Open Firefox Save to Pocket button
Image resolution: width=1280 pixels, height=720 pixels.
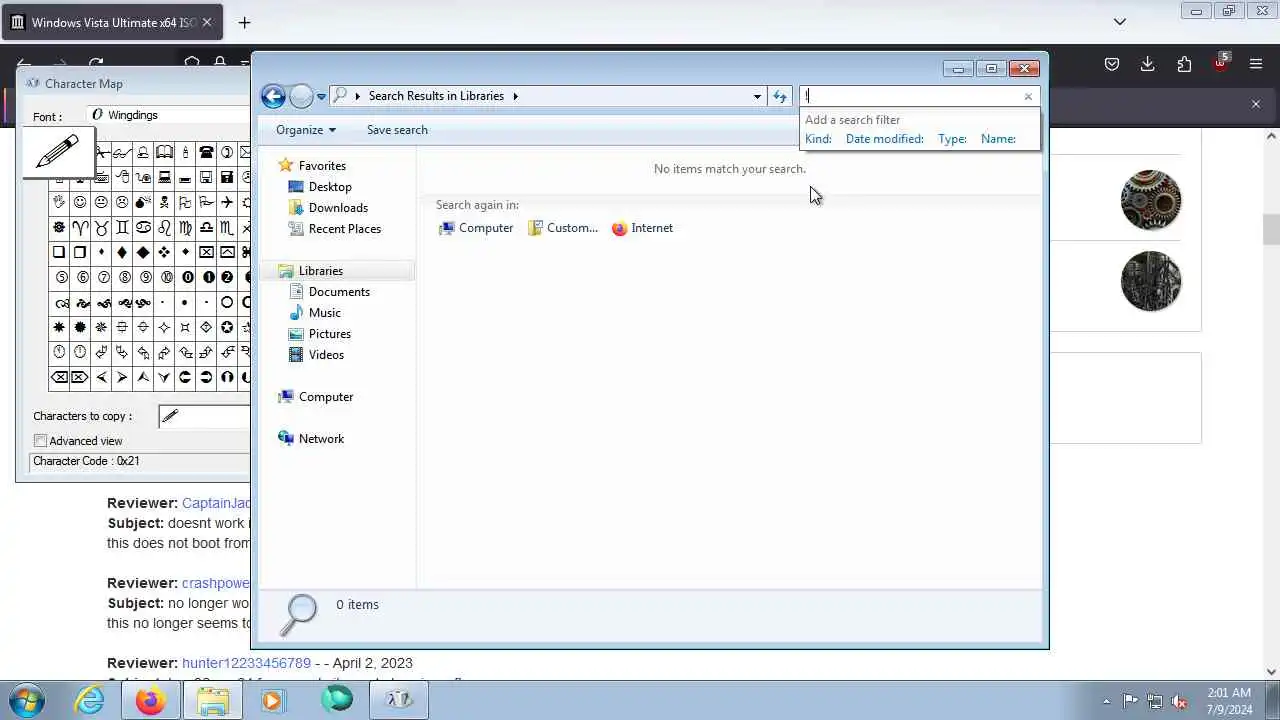(1112, 64)
